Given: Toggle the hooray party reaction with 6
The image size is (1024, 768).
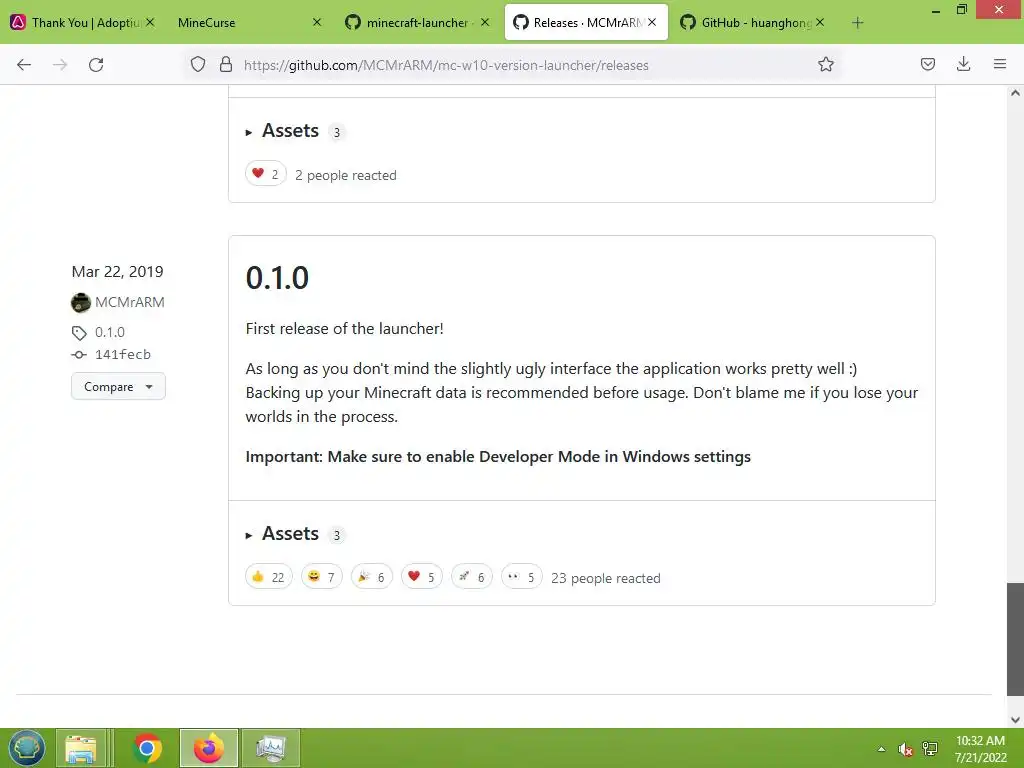Looking at the screenshot, I should click(x=372, y=577).
